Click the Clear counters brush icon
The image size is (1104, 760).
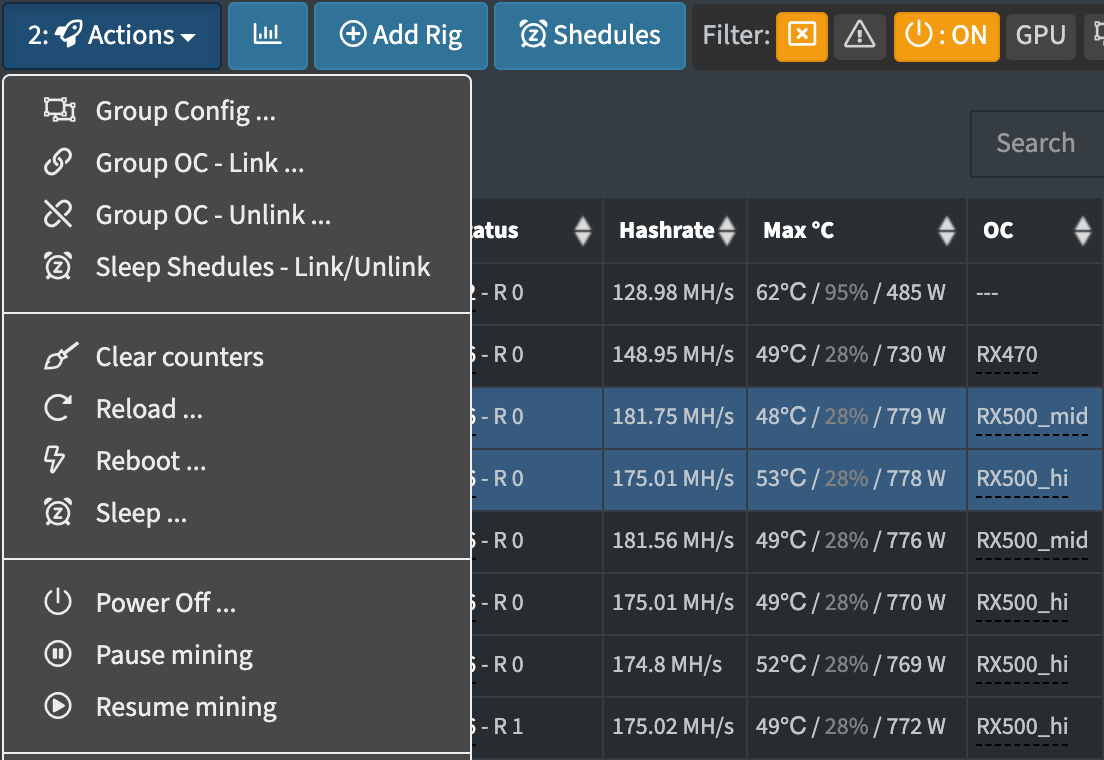tap(61, 356)
